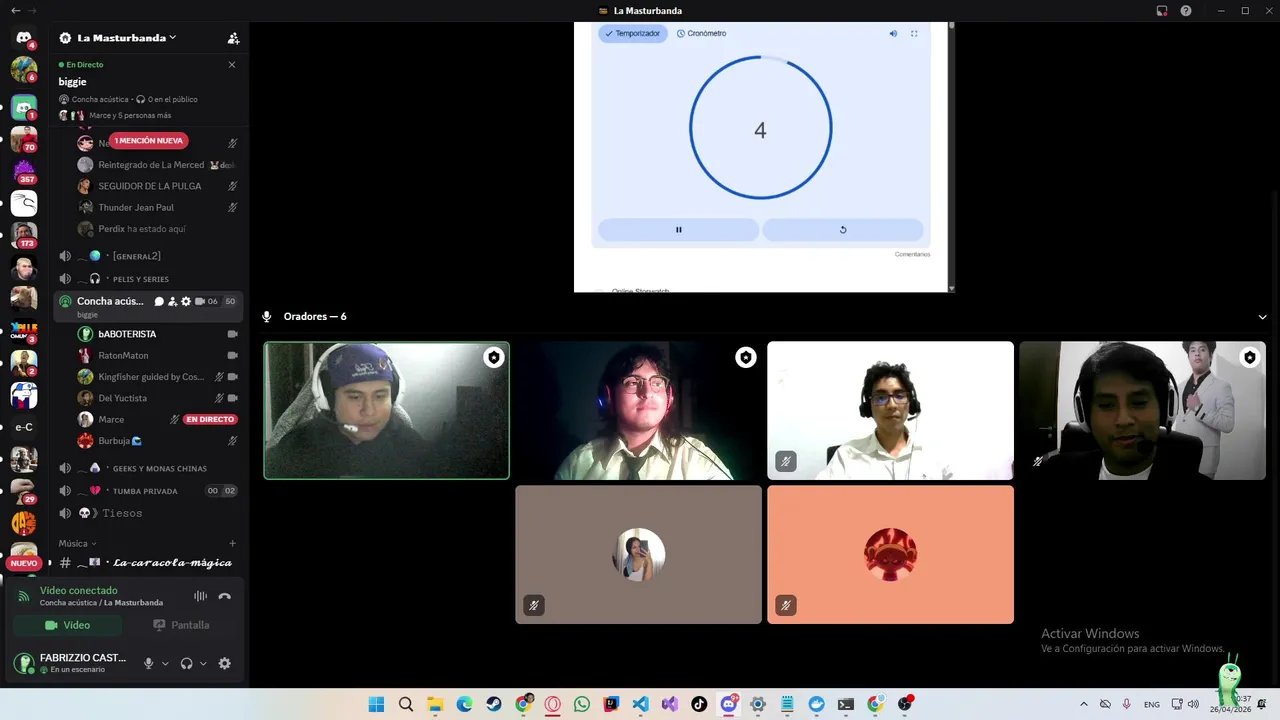Click the Comentarios link under timer
This screenshot has width=1280, height=720.
point(912,254)
